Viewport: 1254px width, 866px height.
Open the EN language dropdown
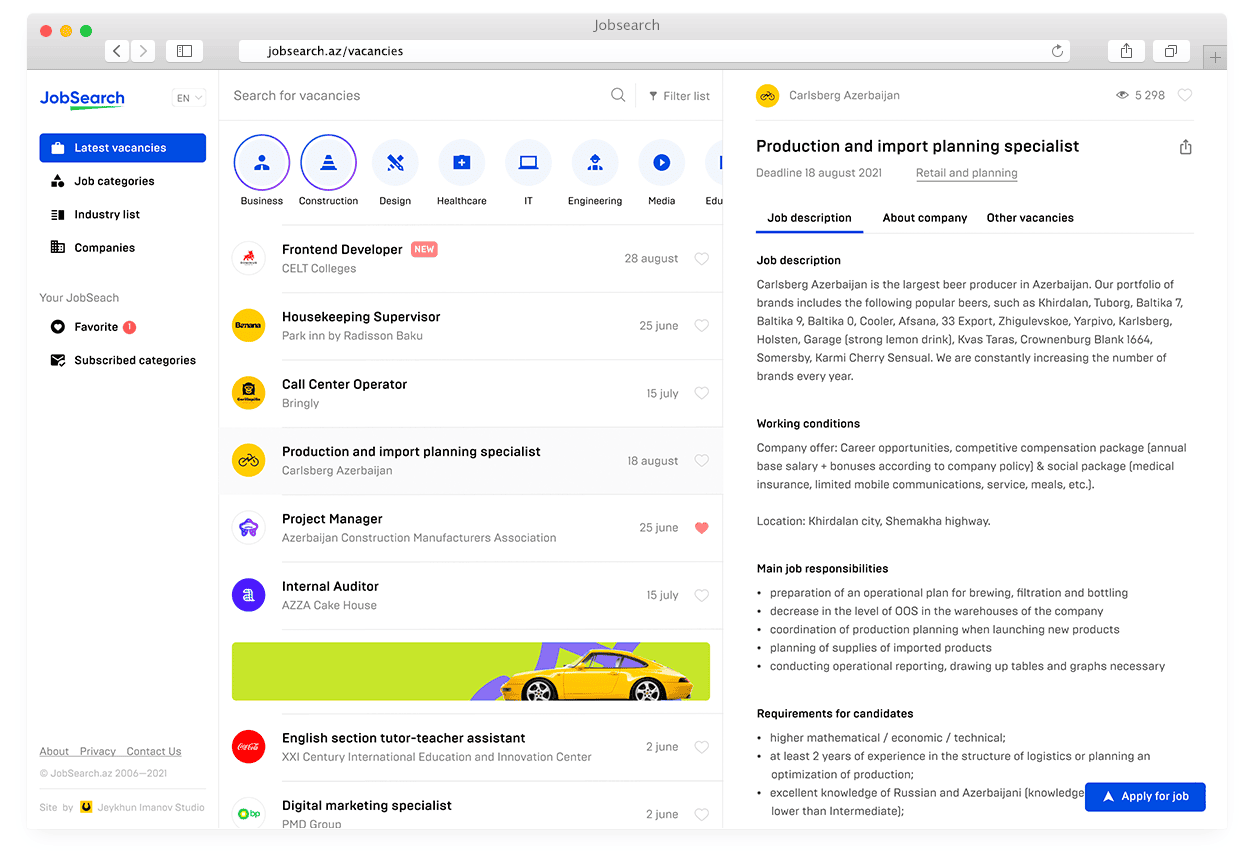(x=189, y=98)
